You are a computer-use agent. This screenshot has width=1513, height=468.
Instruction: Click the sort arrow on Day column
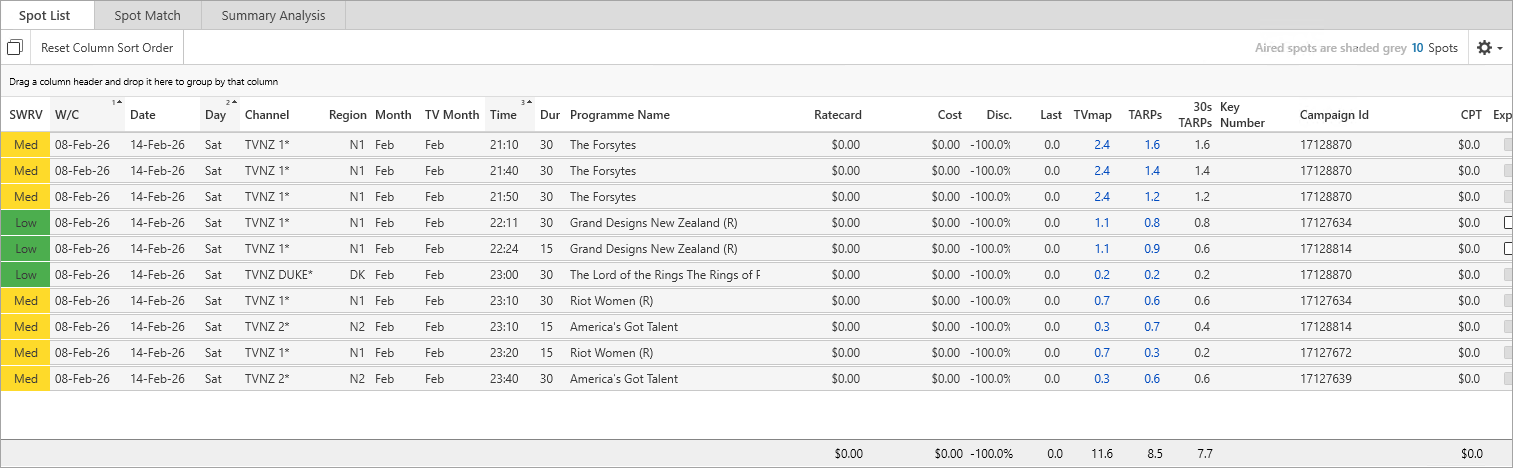pyautogui.click(x=231, y=102)
